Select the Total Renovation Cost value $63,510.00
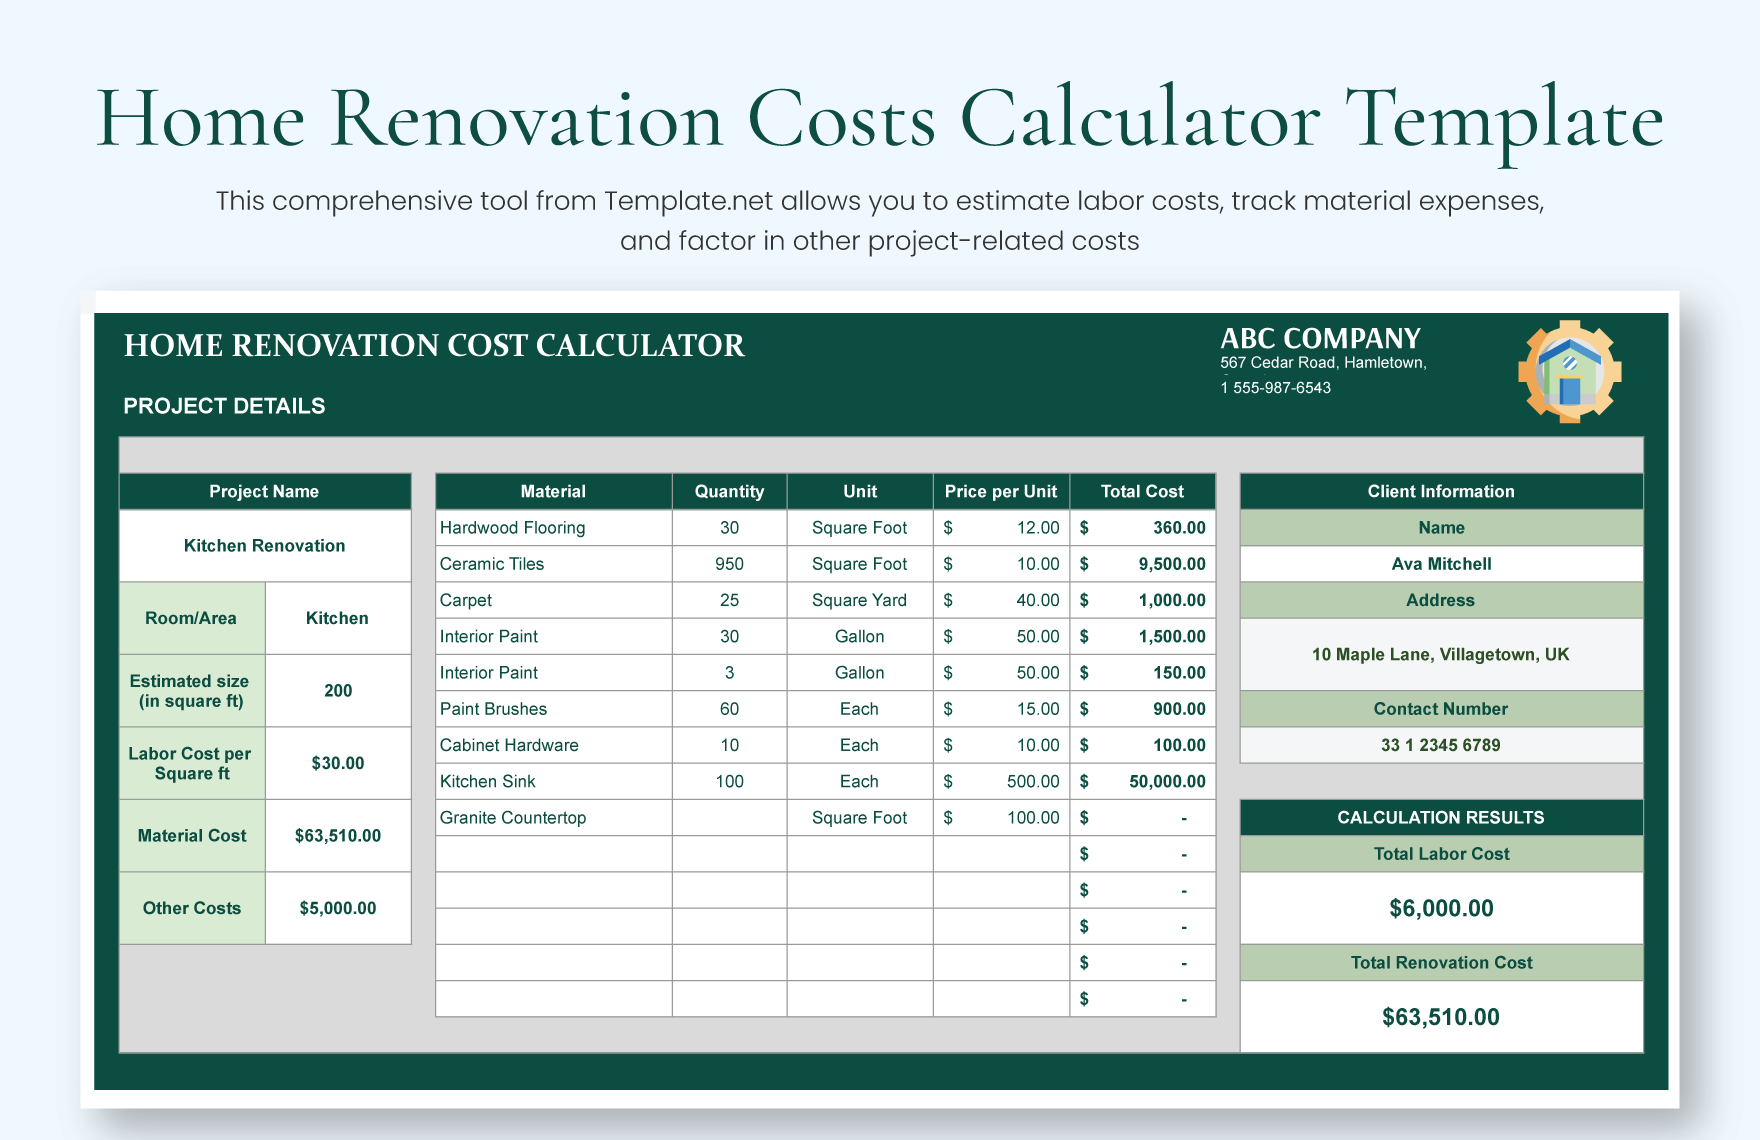The height and width of the screenshot is (1140, 1760). [1441, 1017]
